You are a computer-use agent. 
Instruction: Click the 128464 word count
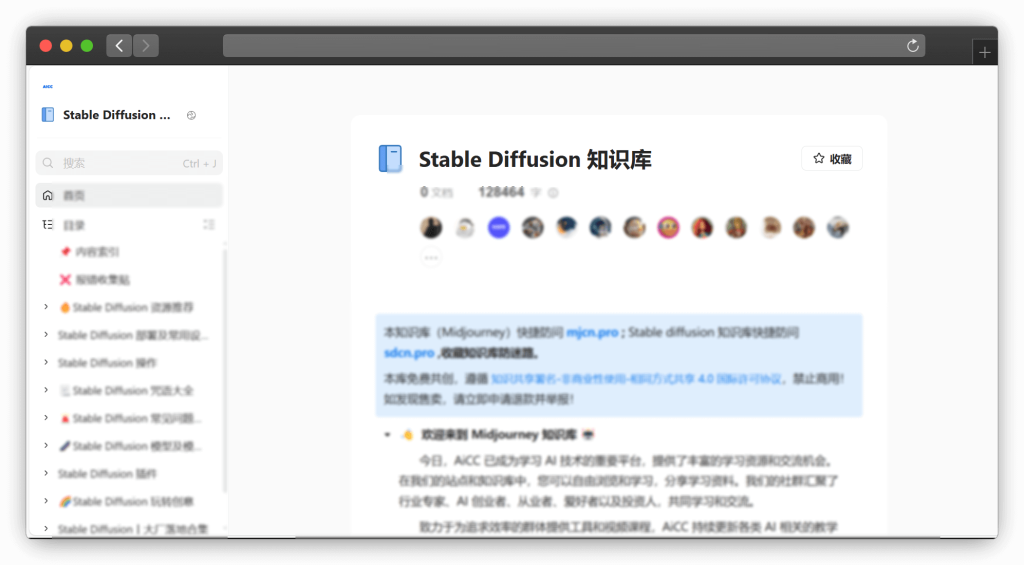tap(502, 192)
